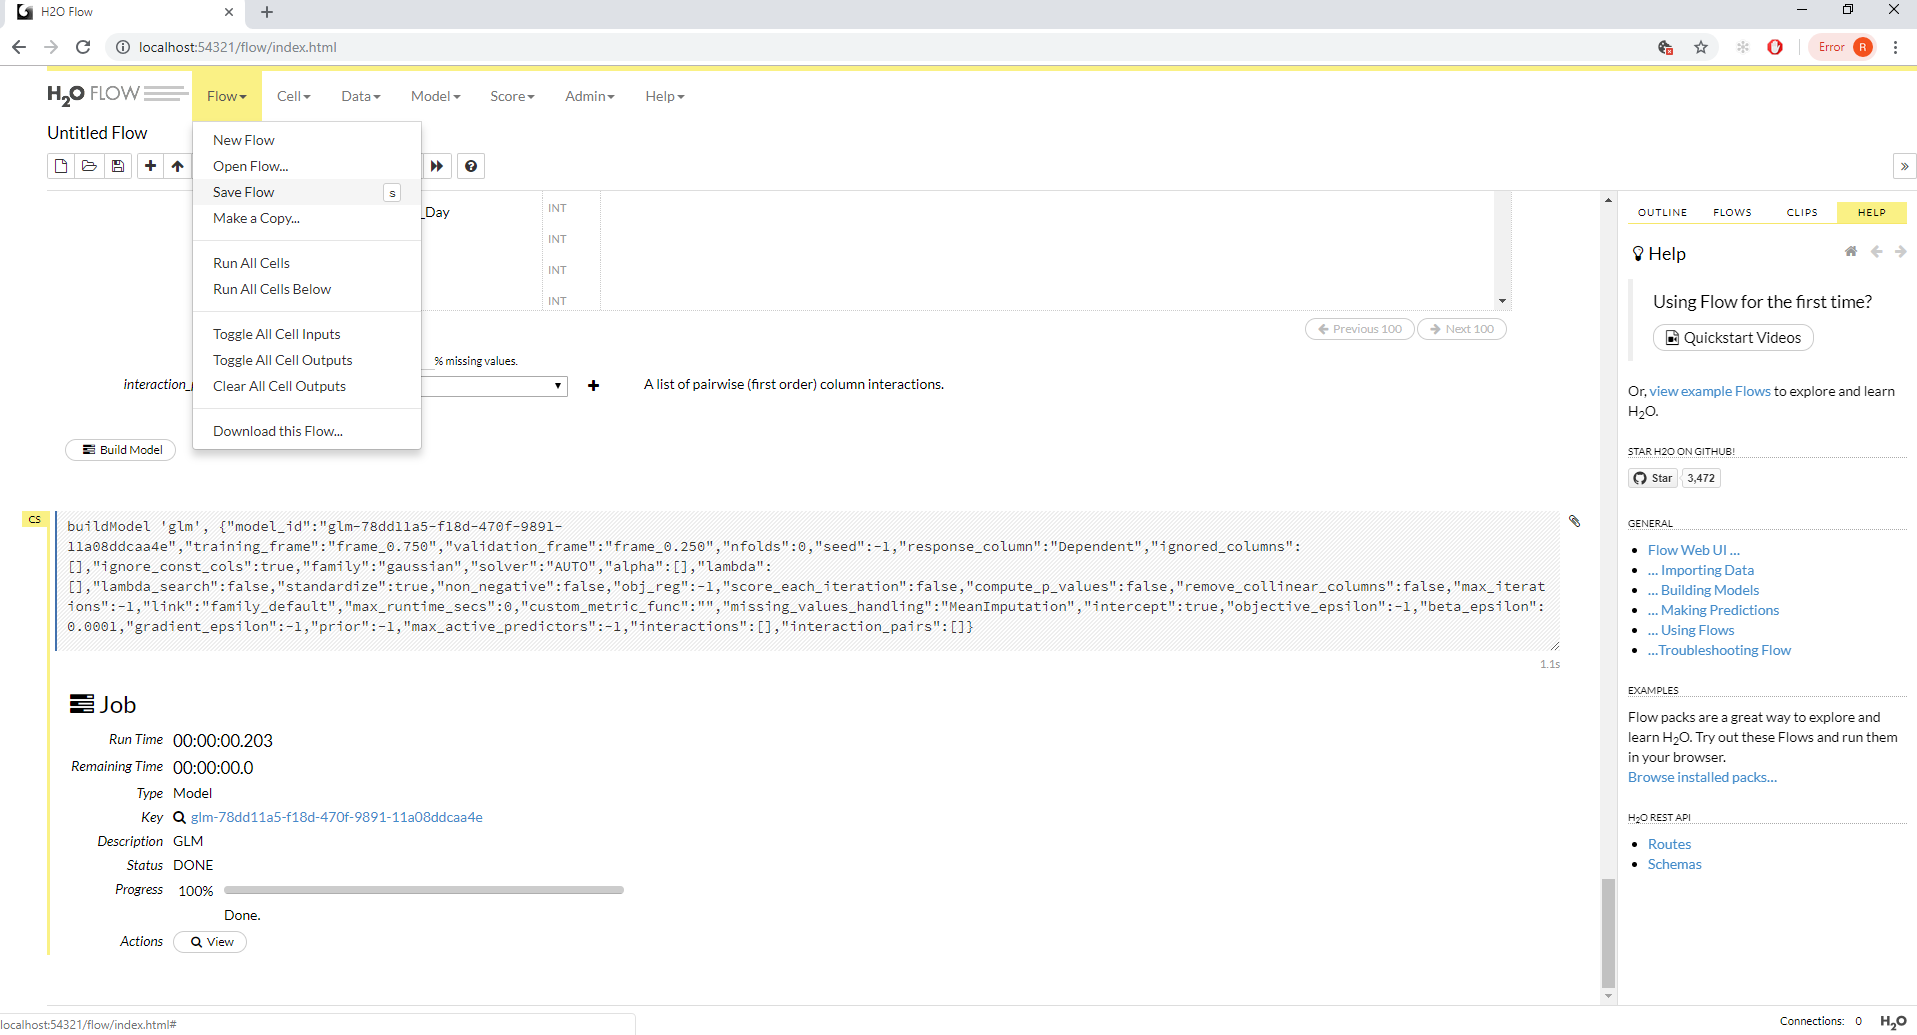The height and width of the screenshot is (1035, 1917).
Task: Click the Move Cell Up arrow icon
Action: [x=178, y=166]
